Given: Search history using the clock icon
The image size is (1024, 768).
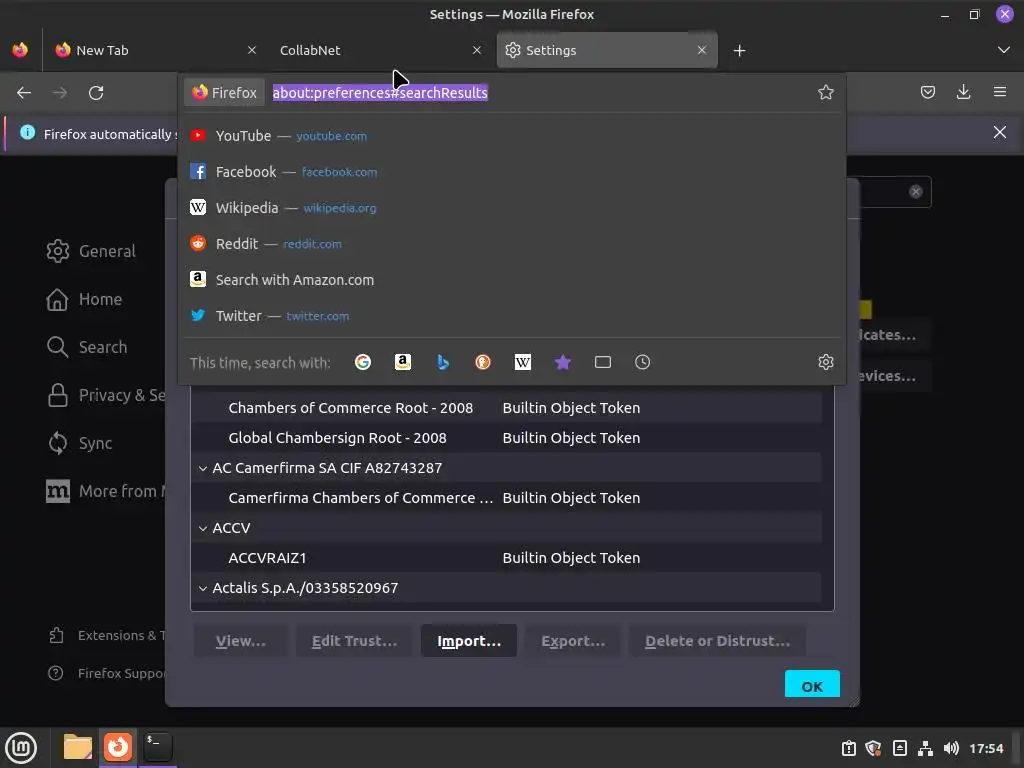Looking at the screenshot, I should click(x=643, y=362).
